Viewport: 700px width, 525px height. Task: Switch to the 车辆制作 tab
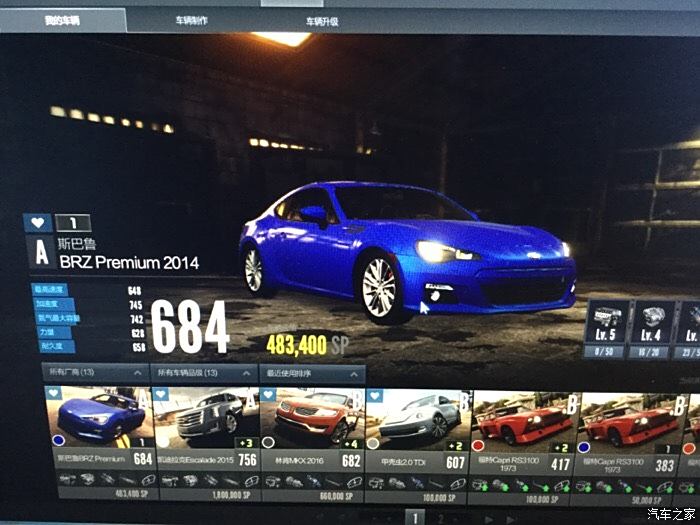[x=192, y=21]
